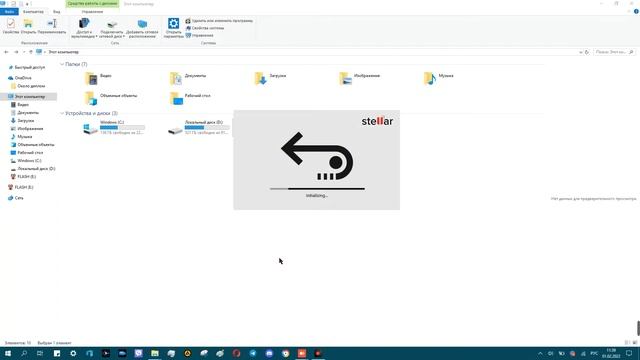The width and height of the screenshot is (640, 360).
Task: Click the Stellar logo in splash screen
Action: pos(377,121)
